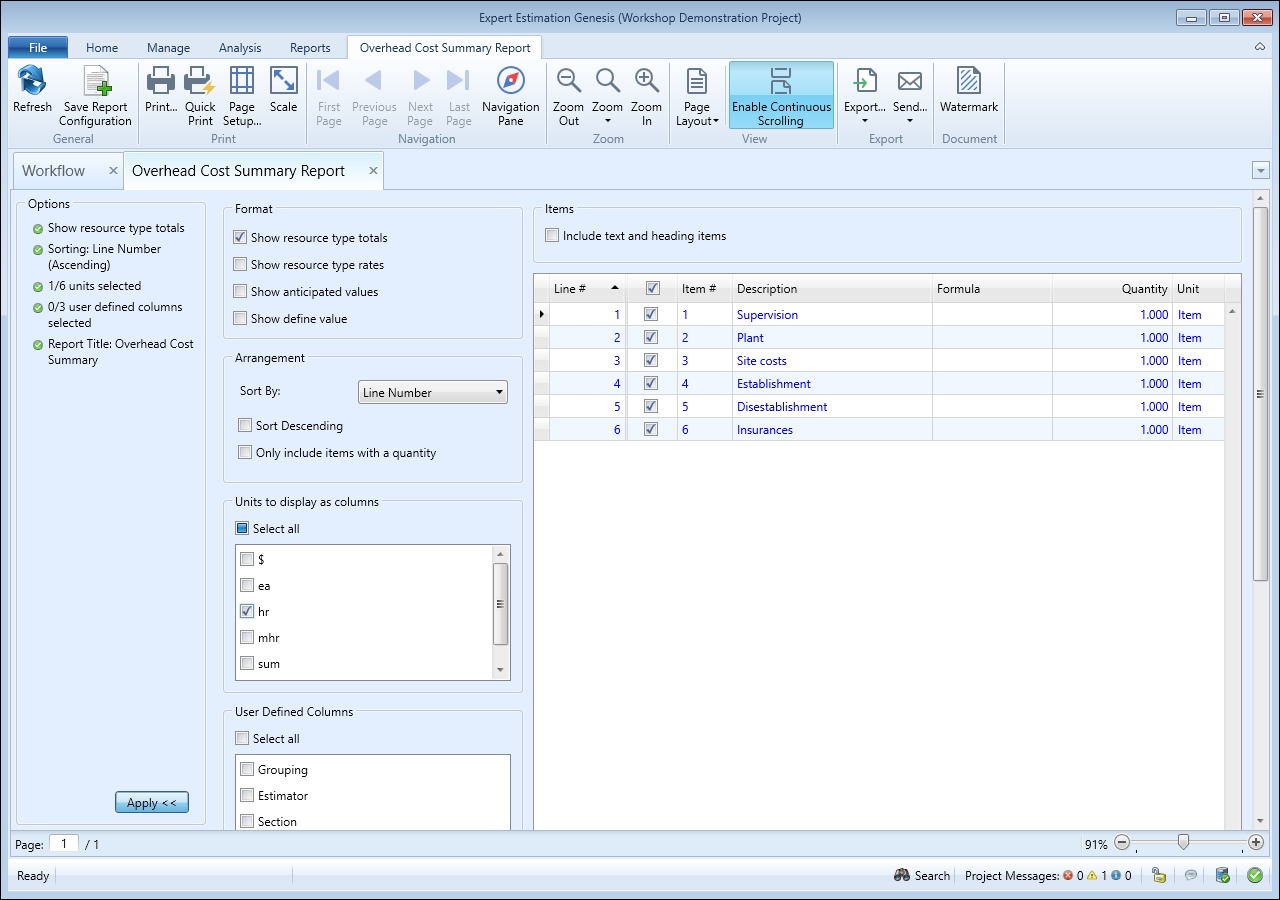Open Page Setup from the ribbon

[242, 82]
